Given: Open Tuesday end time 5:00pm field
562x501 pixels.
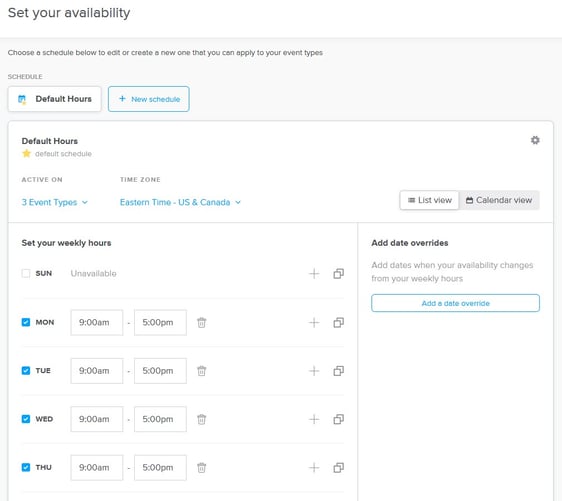Looking at the screenshot, I should point(160,371).
